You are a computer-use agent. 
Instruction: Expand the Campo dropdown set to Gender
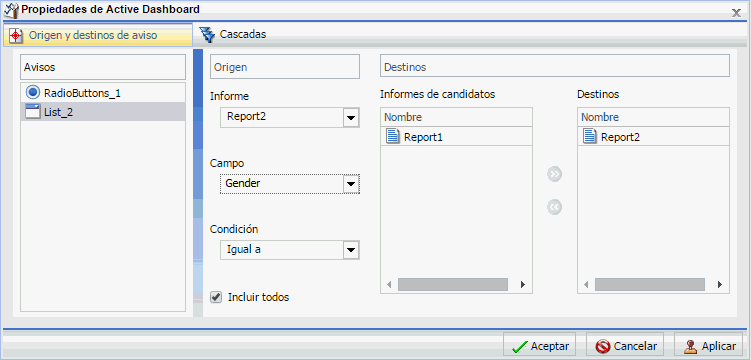point(290,184)
